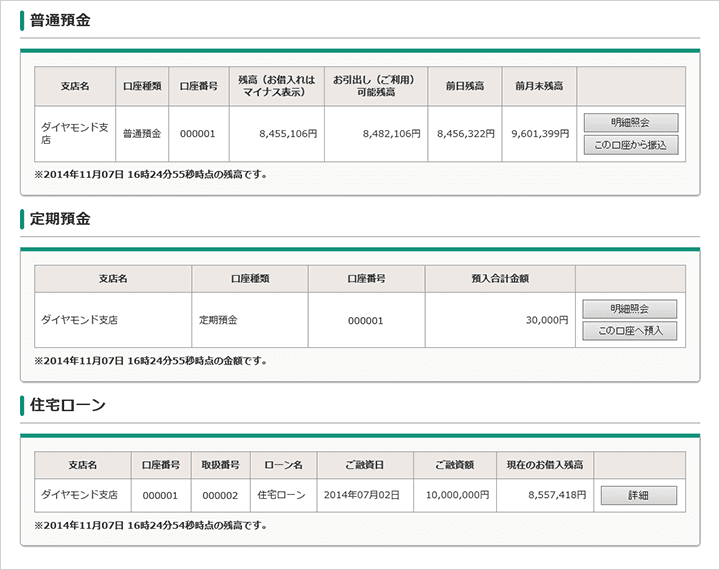
Task: Click the ご融資額 column header
Action: click(455, 465)
